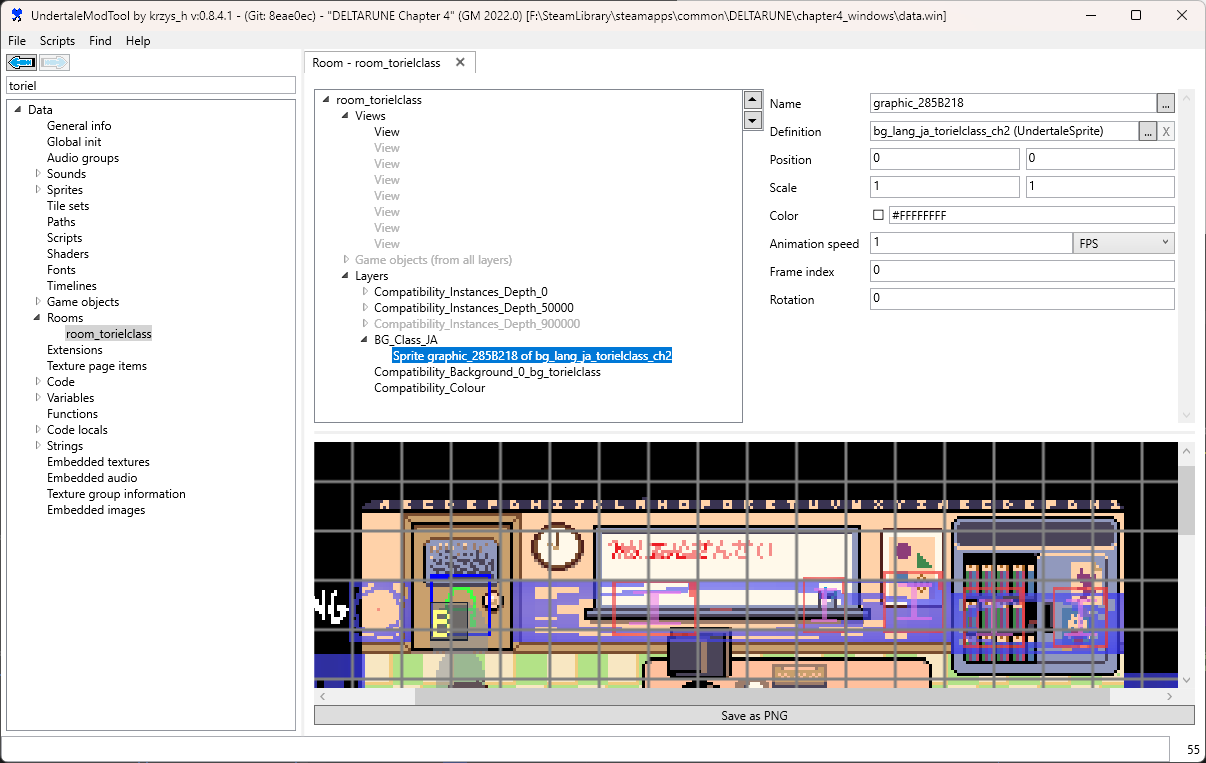Click the Rotation value field
The width and height of the screenshot is (1206, 763).
(x=1022, y=299)
